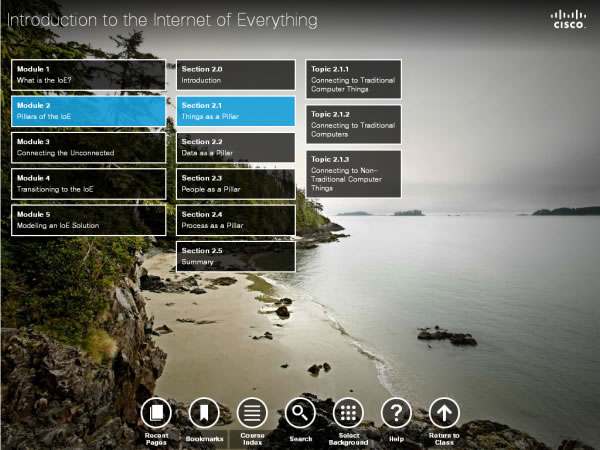This screenshot has height=450, width=600.
Task: Open Select Background grid icon
Action: pos(348,412)
